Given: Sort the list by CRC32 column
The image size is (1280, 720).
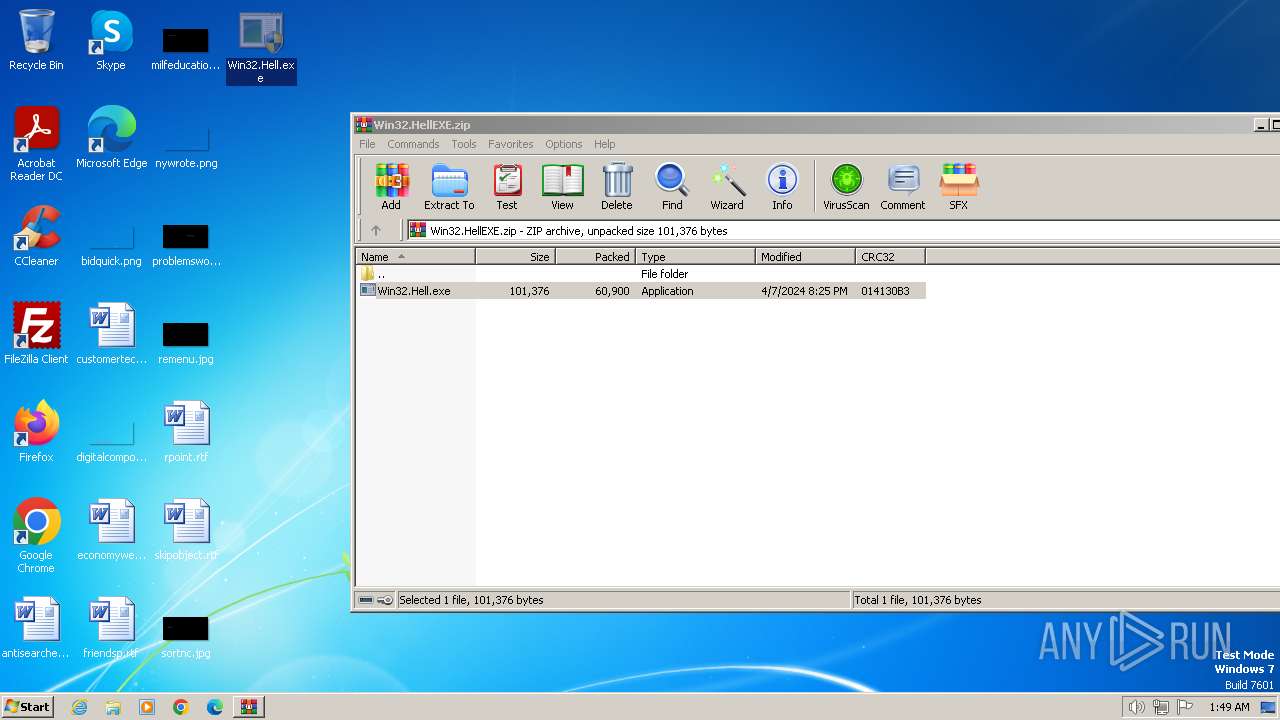Looking at the screenshot, I should 890,257.
